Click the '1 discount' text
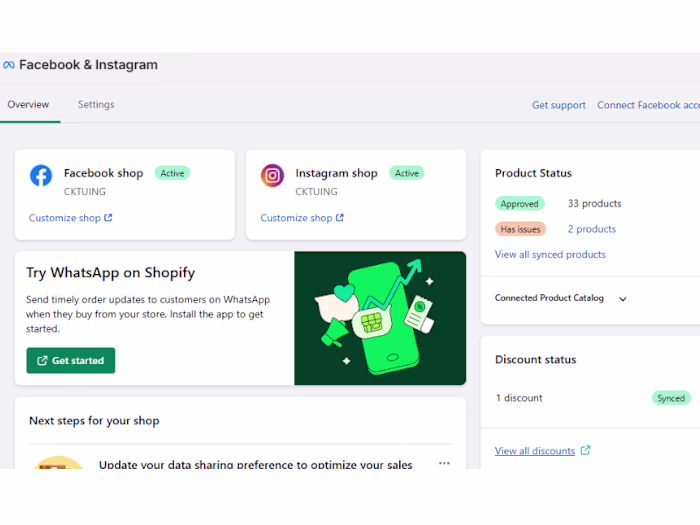The width and height of the screenshot is (700, 525). pos(519,398)
